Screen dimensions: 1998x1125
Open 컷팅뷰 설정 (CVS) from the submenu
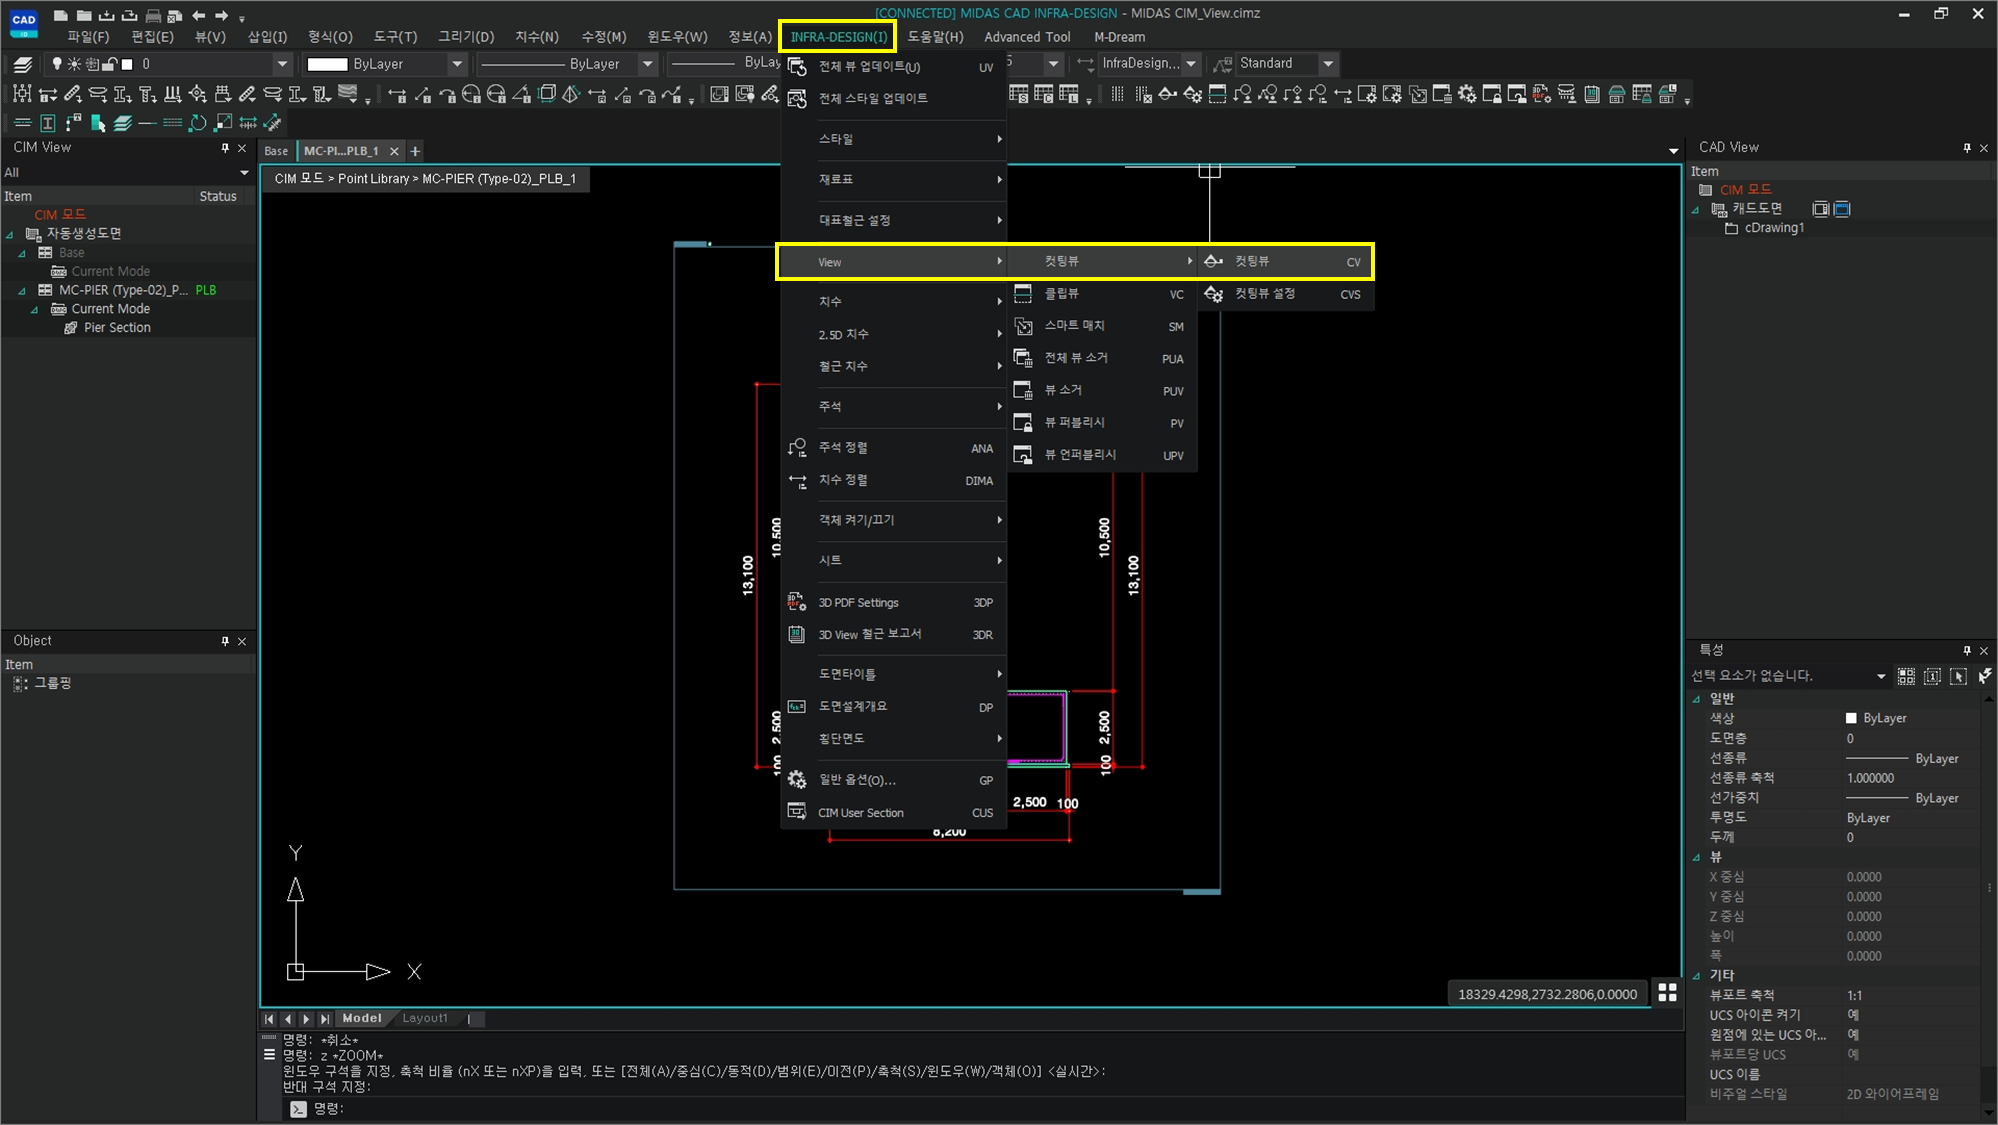click(1285, 294)
